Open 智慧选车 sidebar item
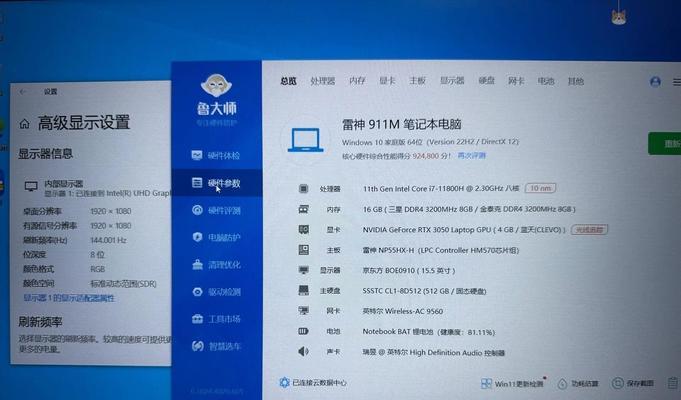The height and width of the screenshot is (400, 681). (216, 346)
